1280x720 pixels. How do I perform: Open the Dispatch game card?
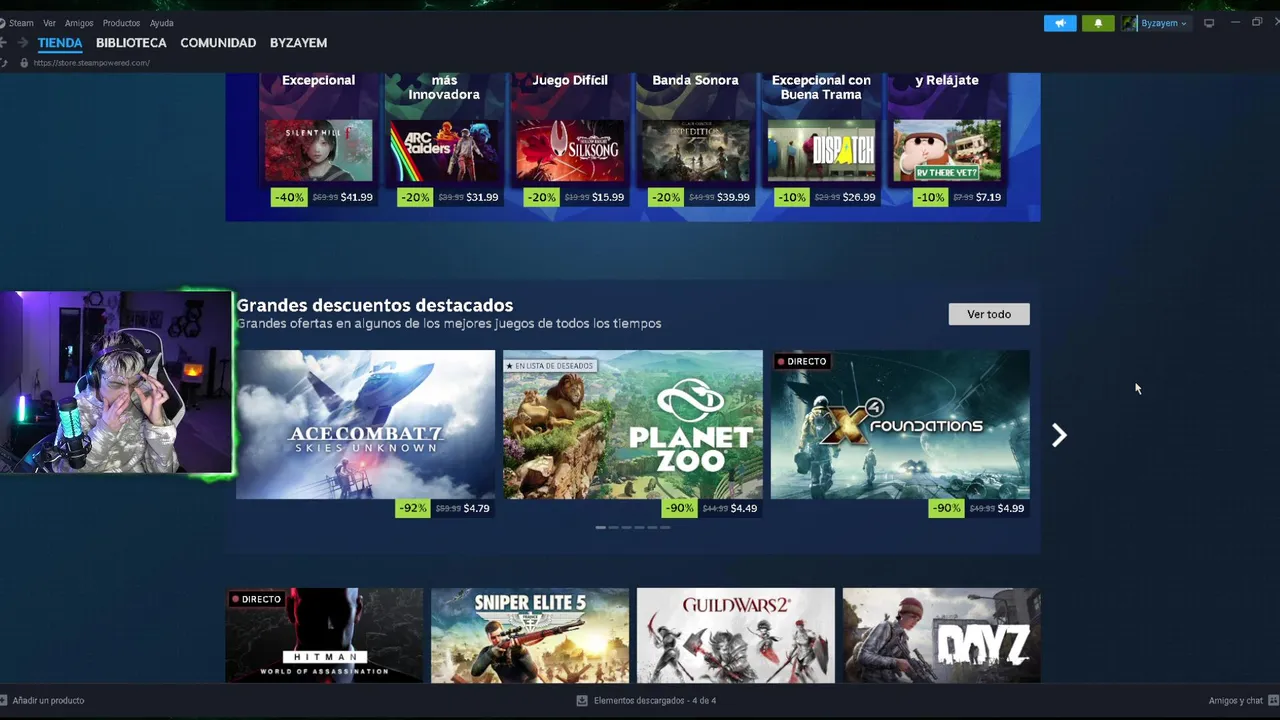click(x=821, y=150)
